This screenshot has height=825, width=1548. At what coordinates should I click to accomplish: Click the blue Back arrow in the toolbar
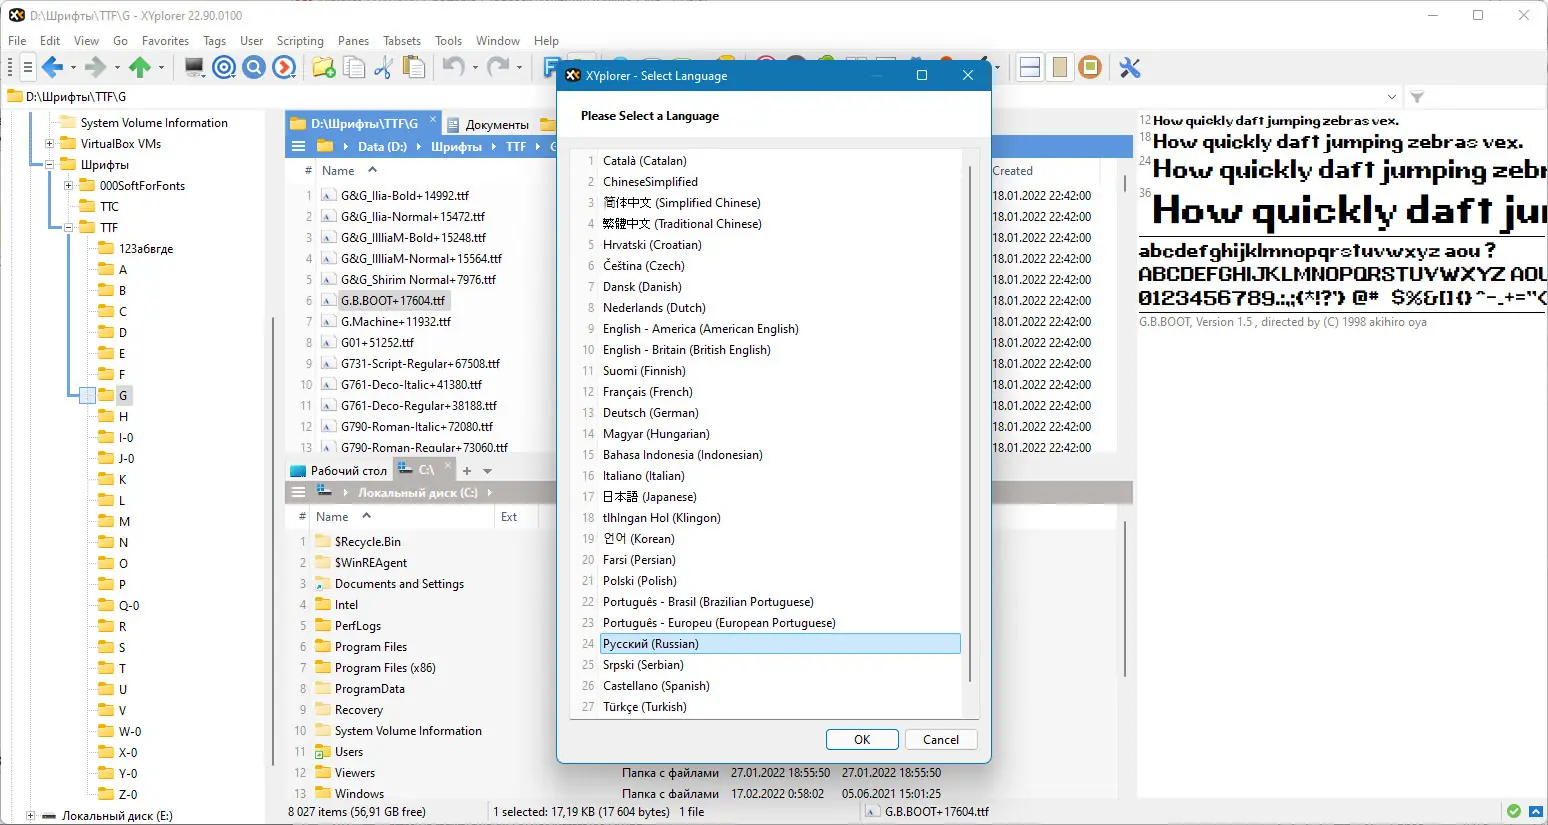(x=52, y=67)
